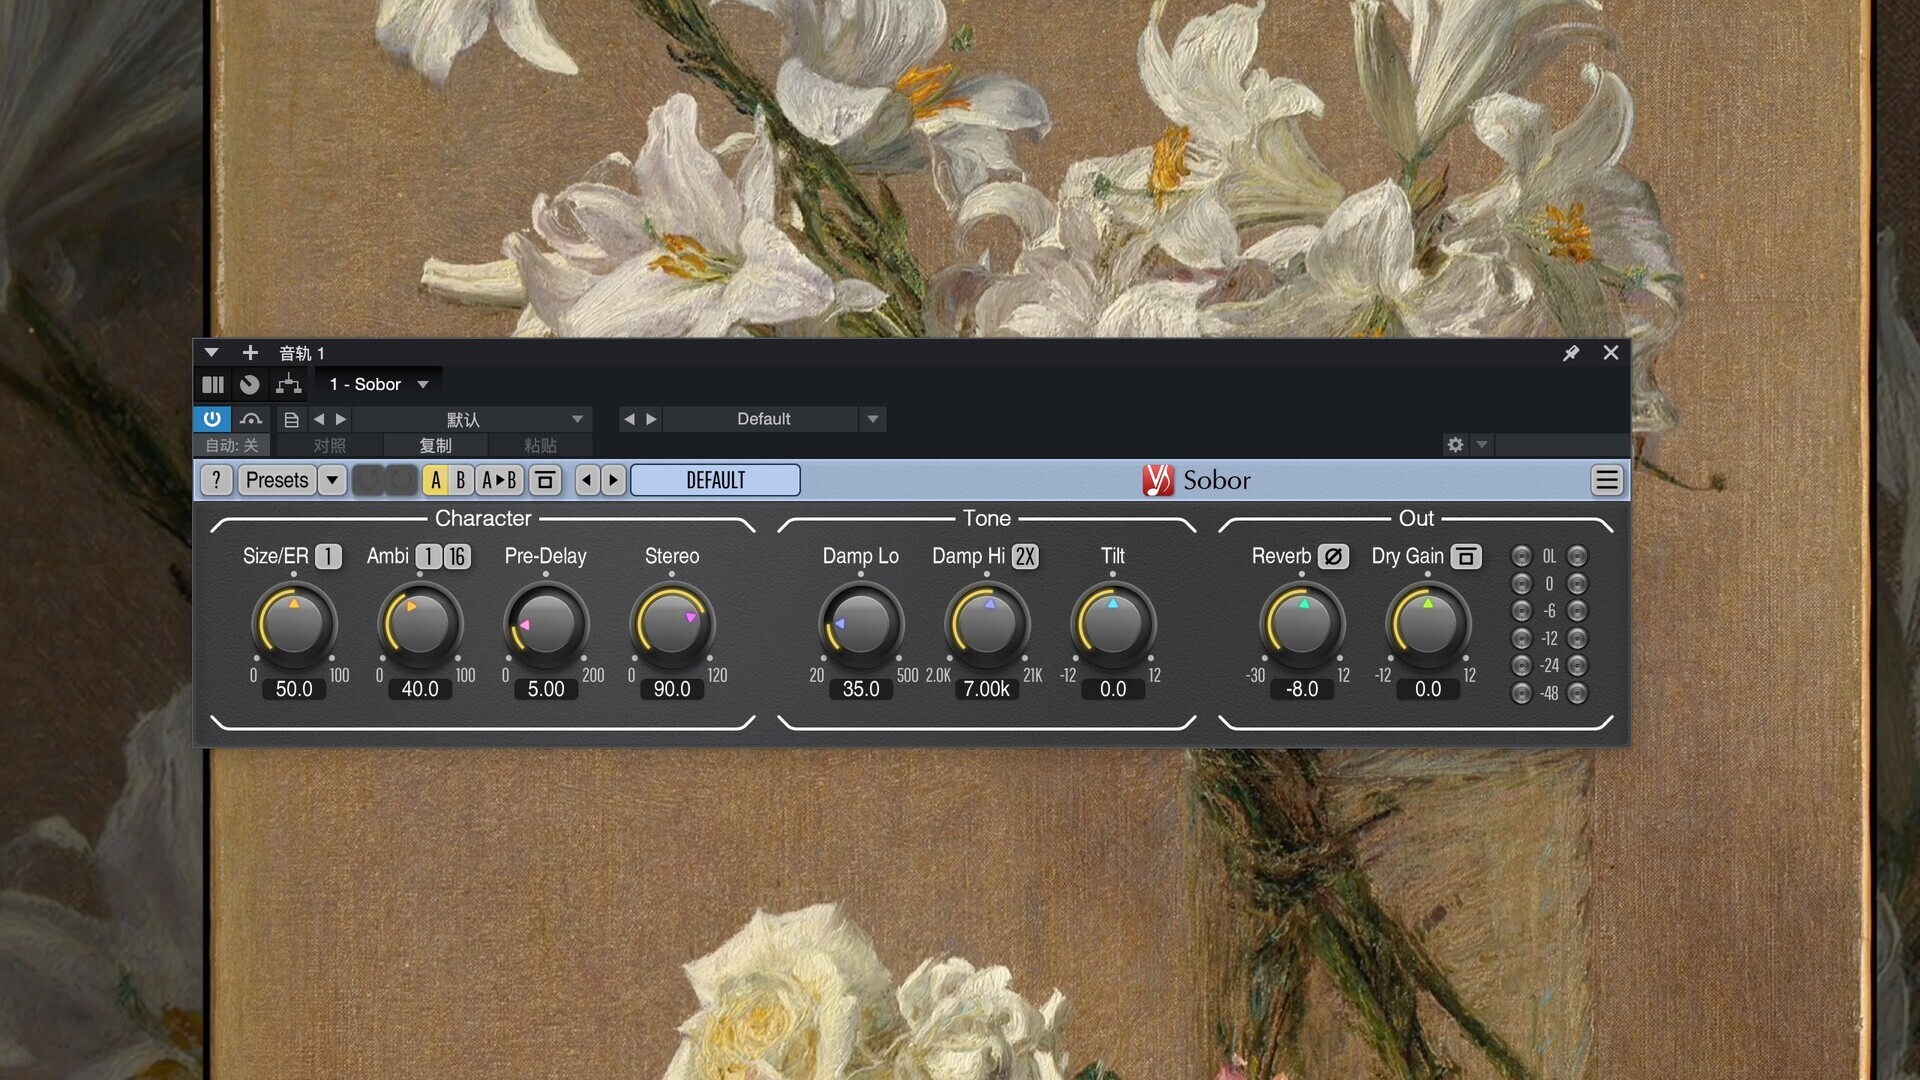This screenshot has width=1920, height=1080.
Task: Click the A to B copy button
Action: [x=499, y=480]
